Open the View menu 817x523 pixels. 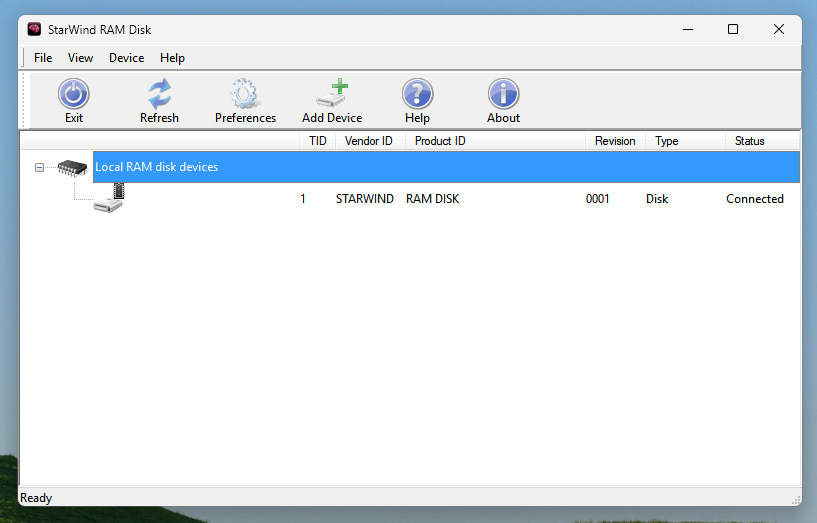coord(80,58)
